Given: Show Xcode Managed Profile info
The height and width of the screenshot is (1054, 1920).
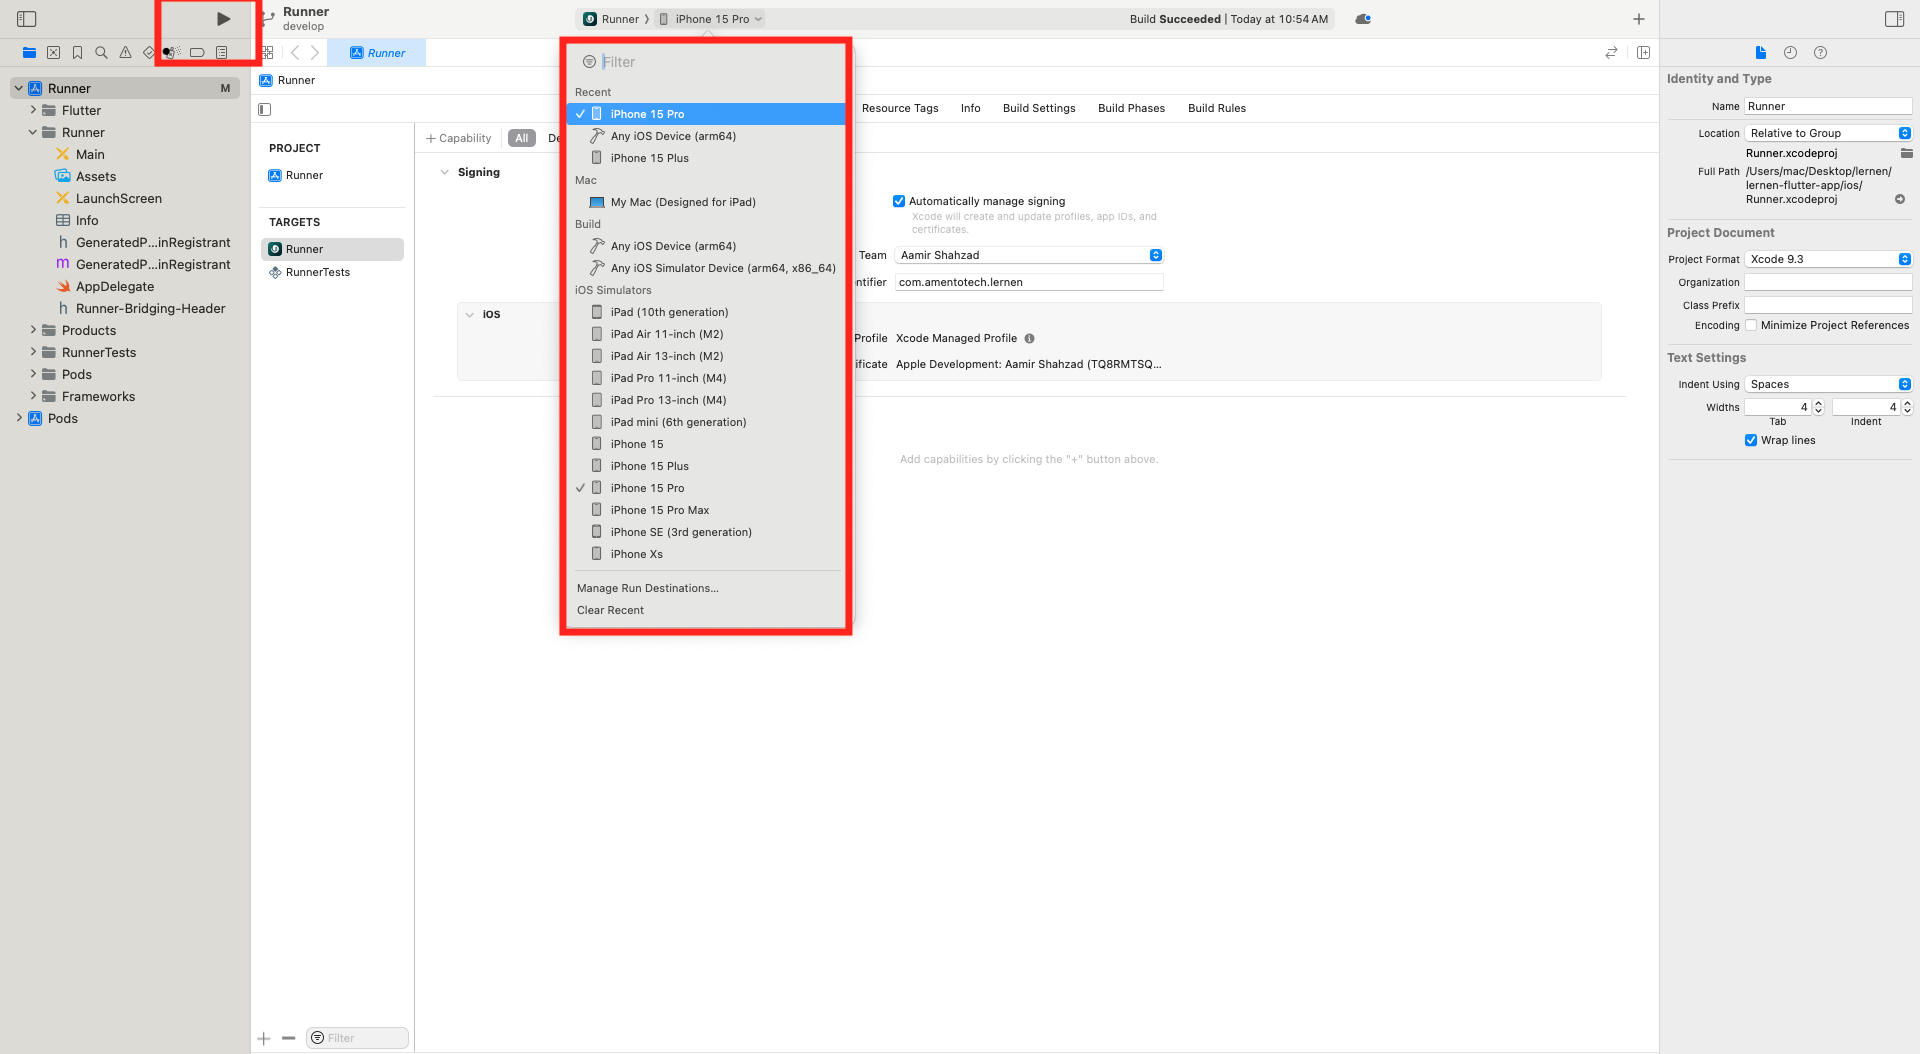Looking at the screenshot, I should 1029,338.
